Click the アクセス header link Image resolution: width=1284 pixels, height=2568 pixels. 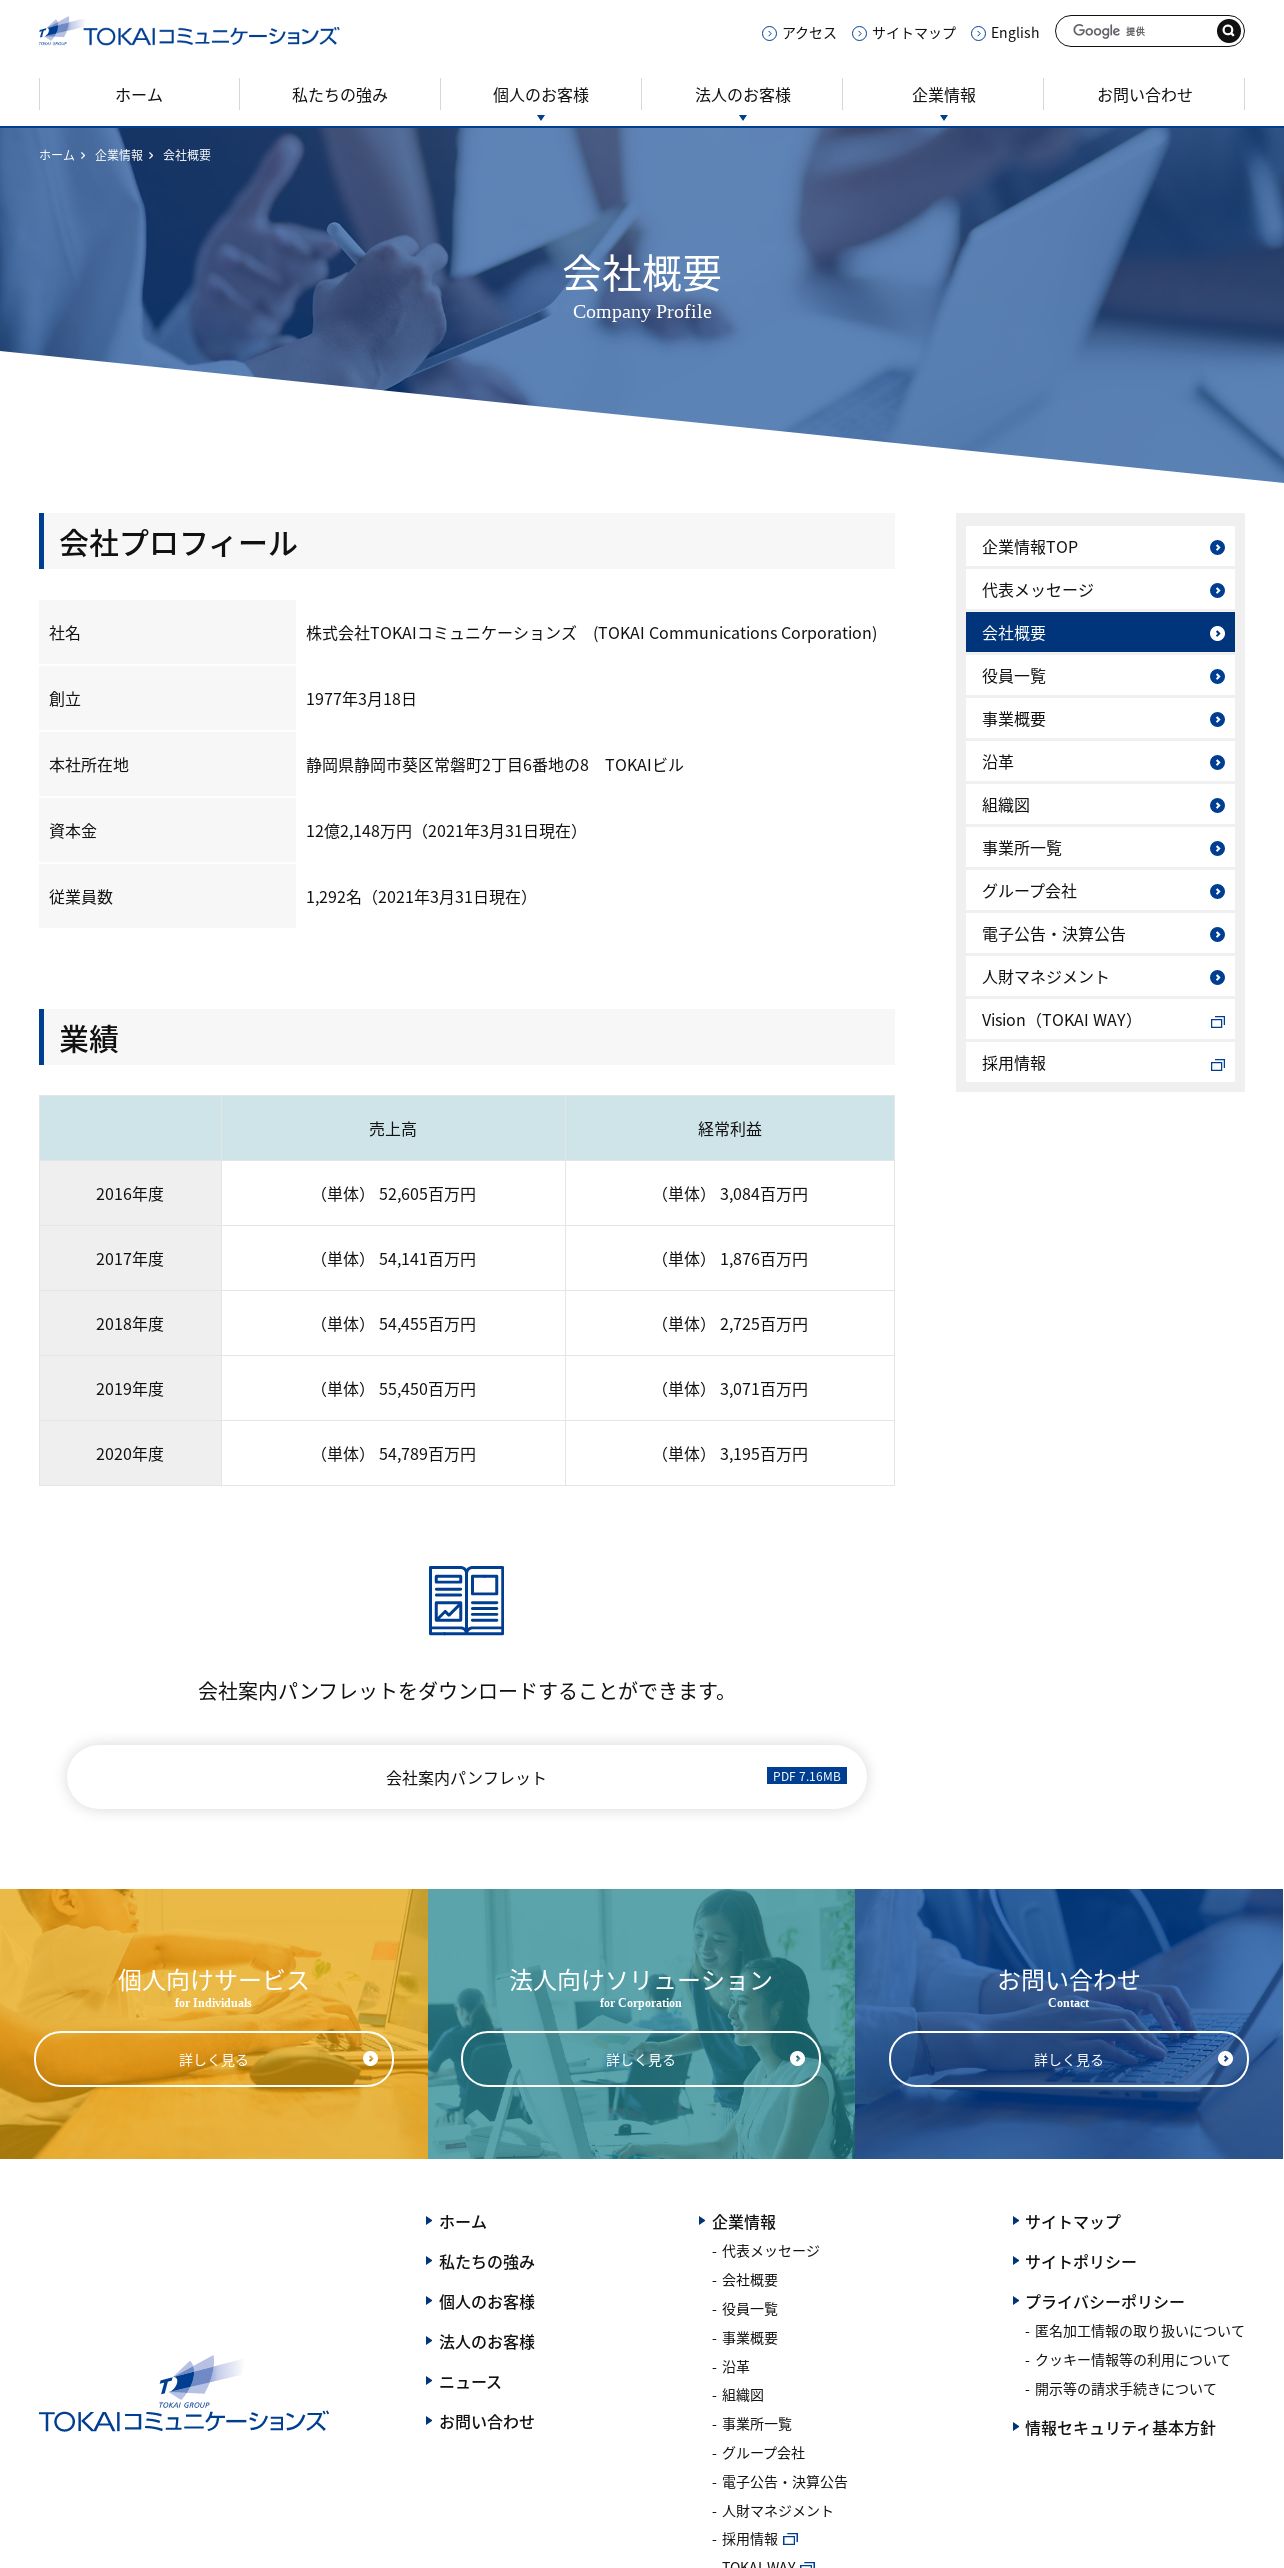[x=809, y=33]
